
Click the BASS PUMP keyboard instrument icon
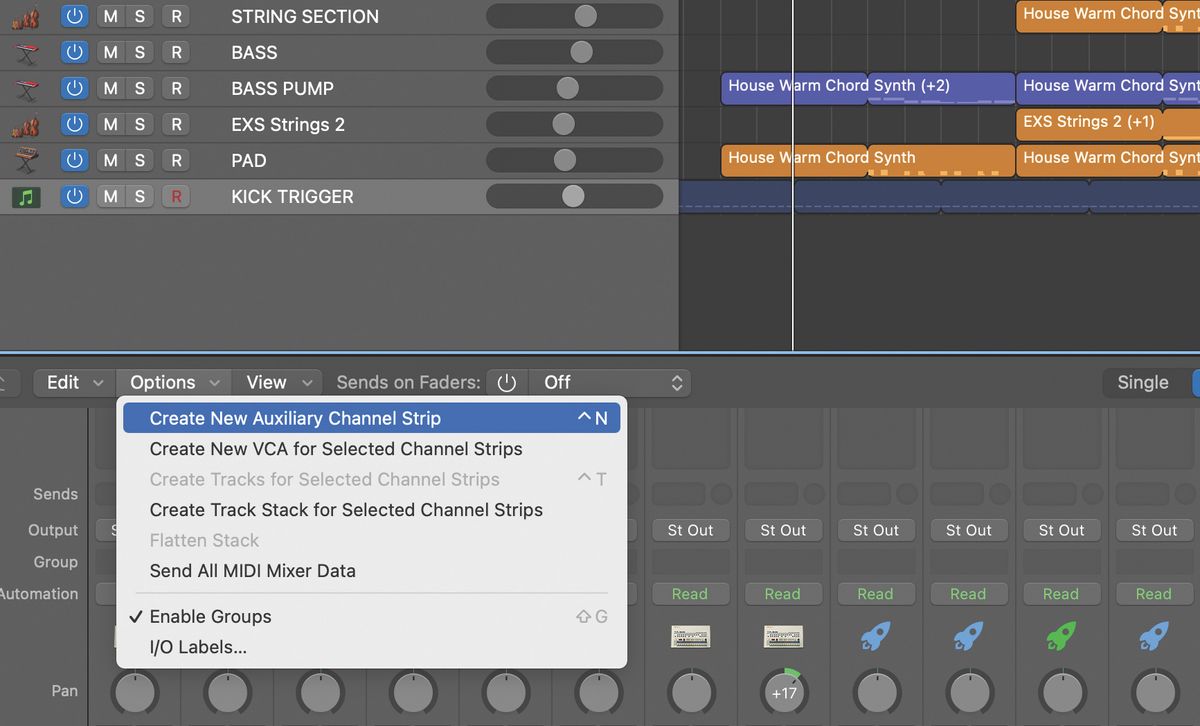point(26,89)
